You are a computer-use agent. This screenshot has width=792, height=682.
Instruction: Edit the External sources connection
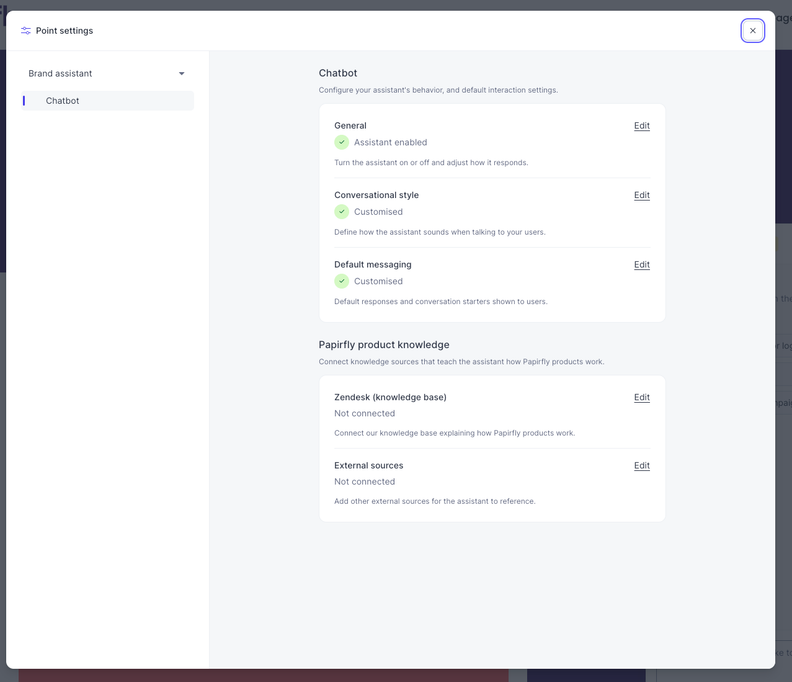pyautogui.click(x=641, y=466)
